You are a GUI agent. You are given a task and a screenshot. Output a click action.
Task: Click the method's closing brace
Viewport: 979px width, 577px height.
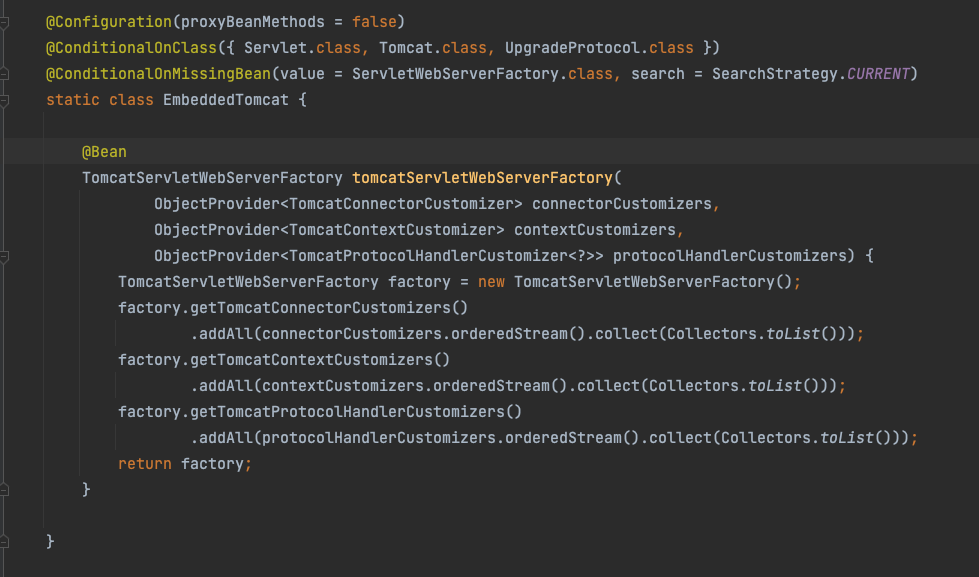(86, 490)
